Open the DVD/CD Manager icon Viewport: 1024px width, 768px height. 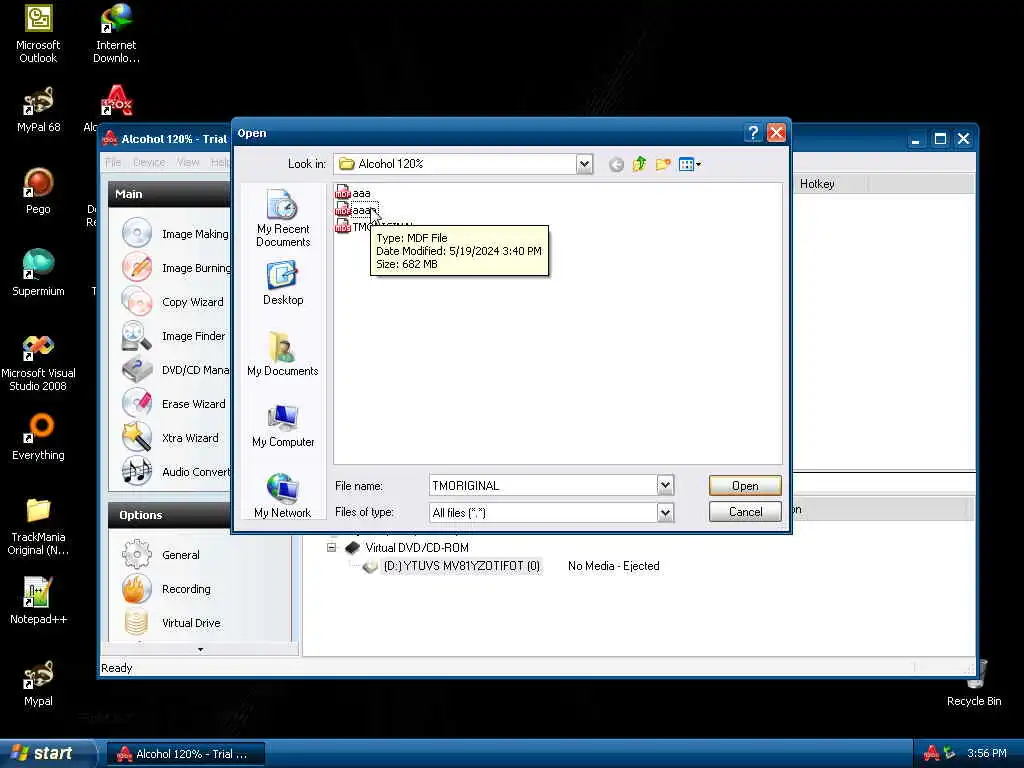(137, 369)
